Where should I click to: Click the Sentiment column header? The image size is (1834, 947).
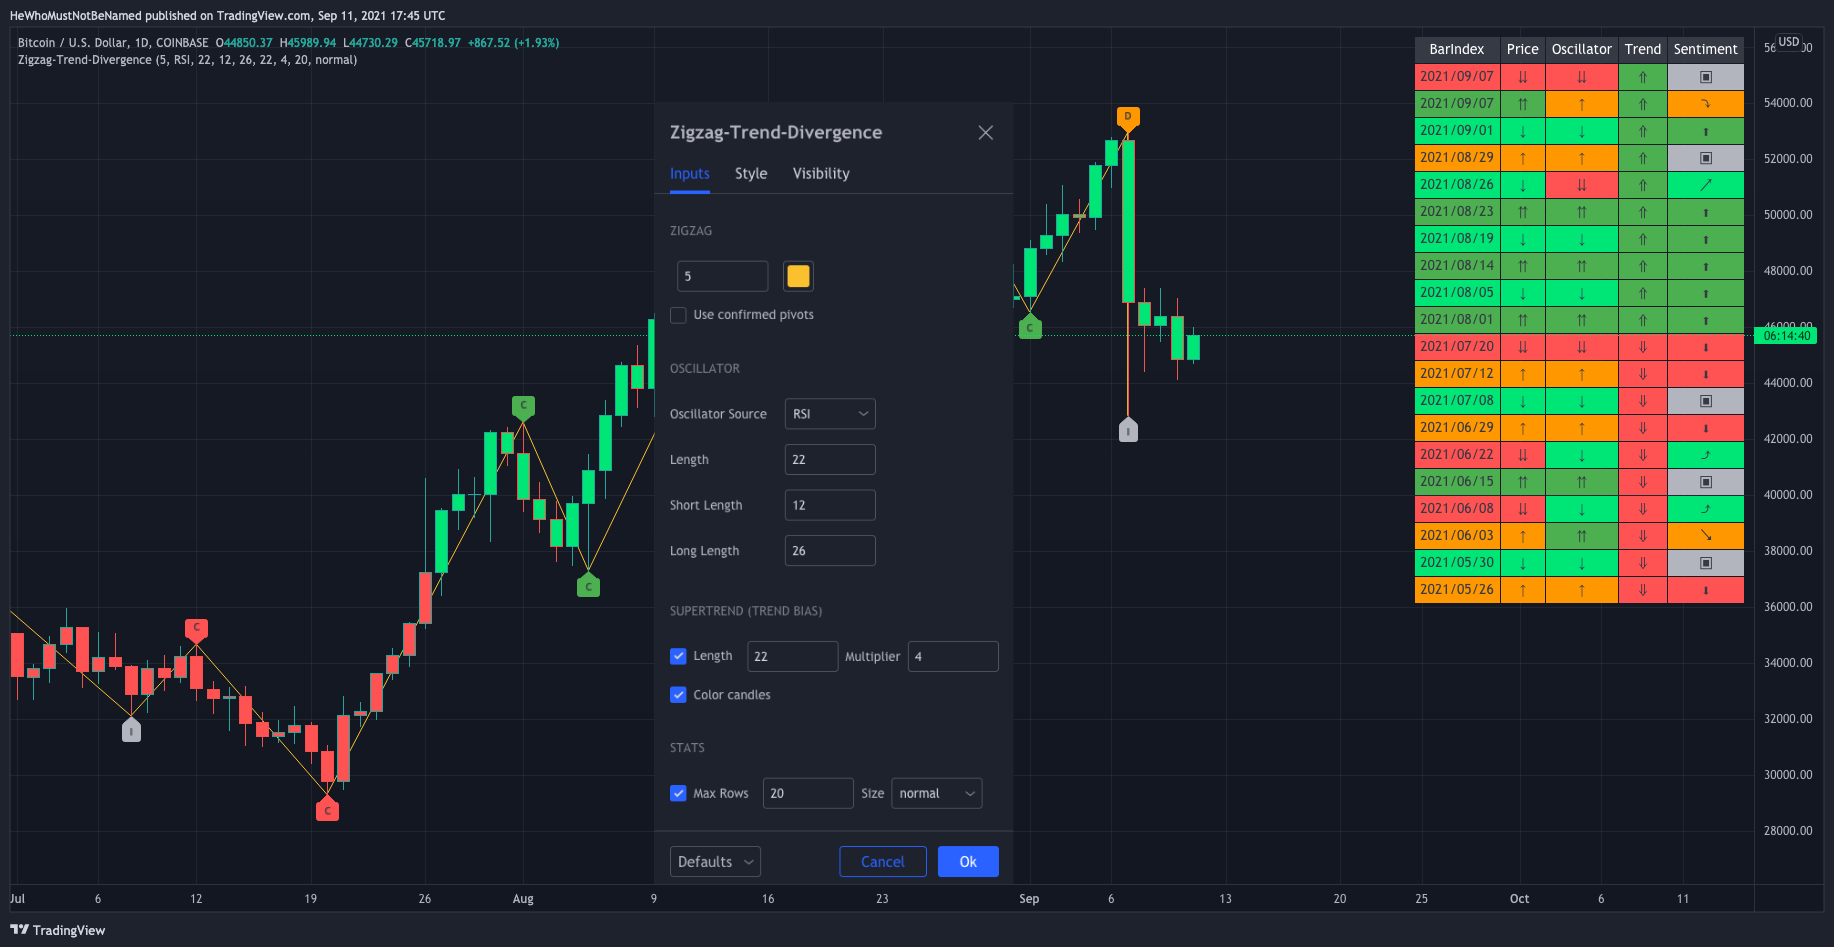pos(1705,49)
